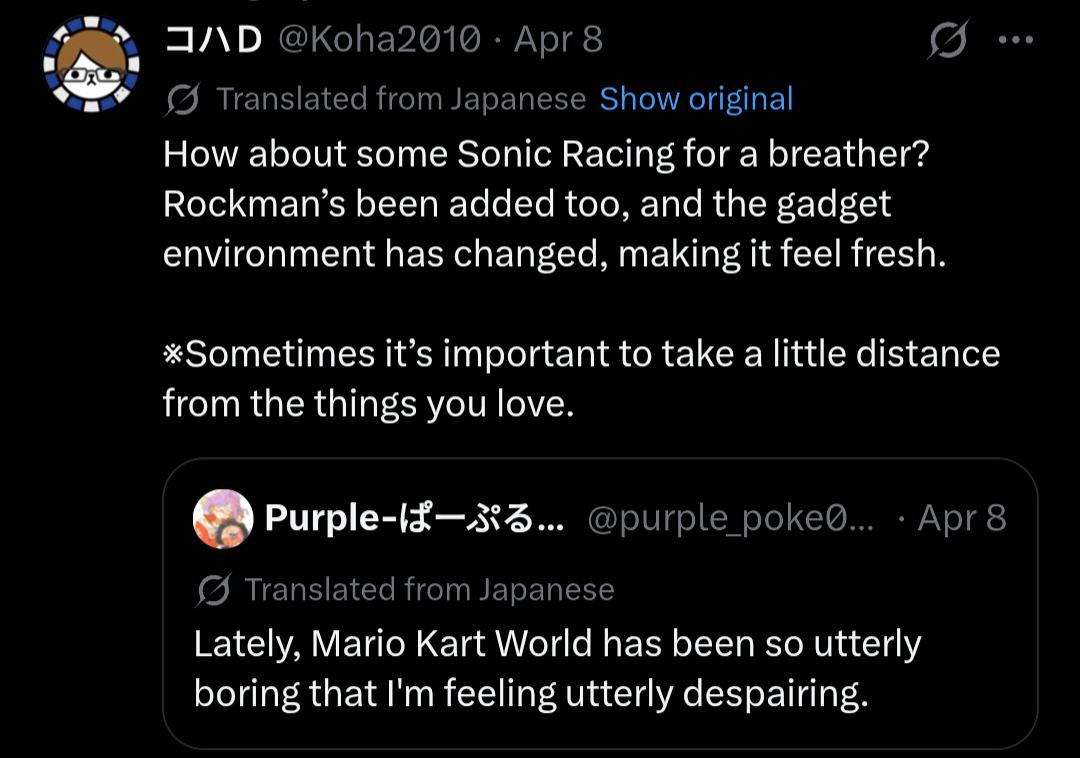Show original Japanese text of the tweet
Viewport: 1080px width, 758px height.
[696, 99]
